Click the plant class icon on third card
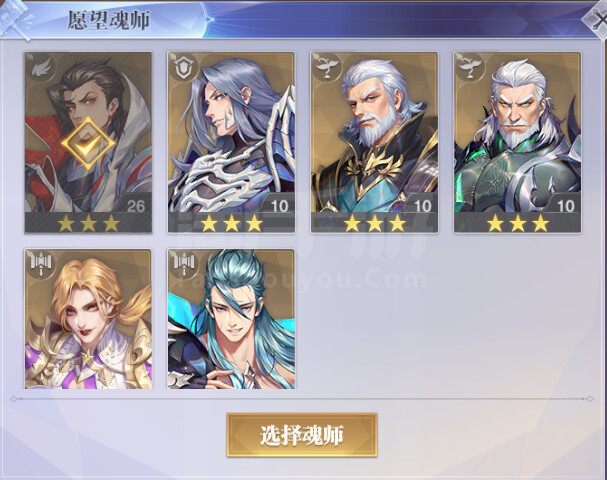 pyautogui.click(x=327, y=68)
